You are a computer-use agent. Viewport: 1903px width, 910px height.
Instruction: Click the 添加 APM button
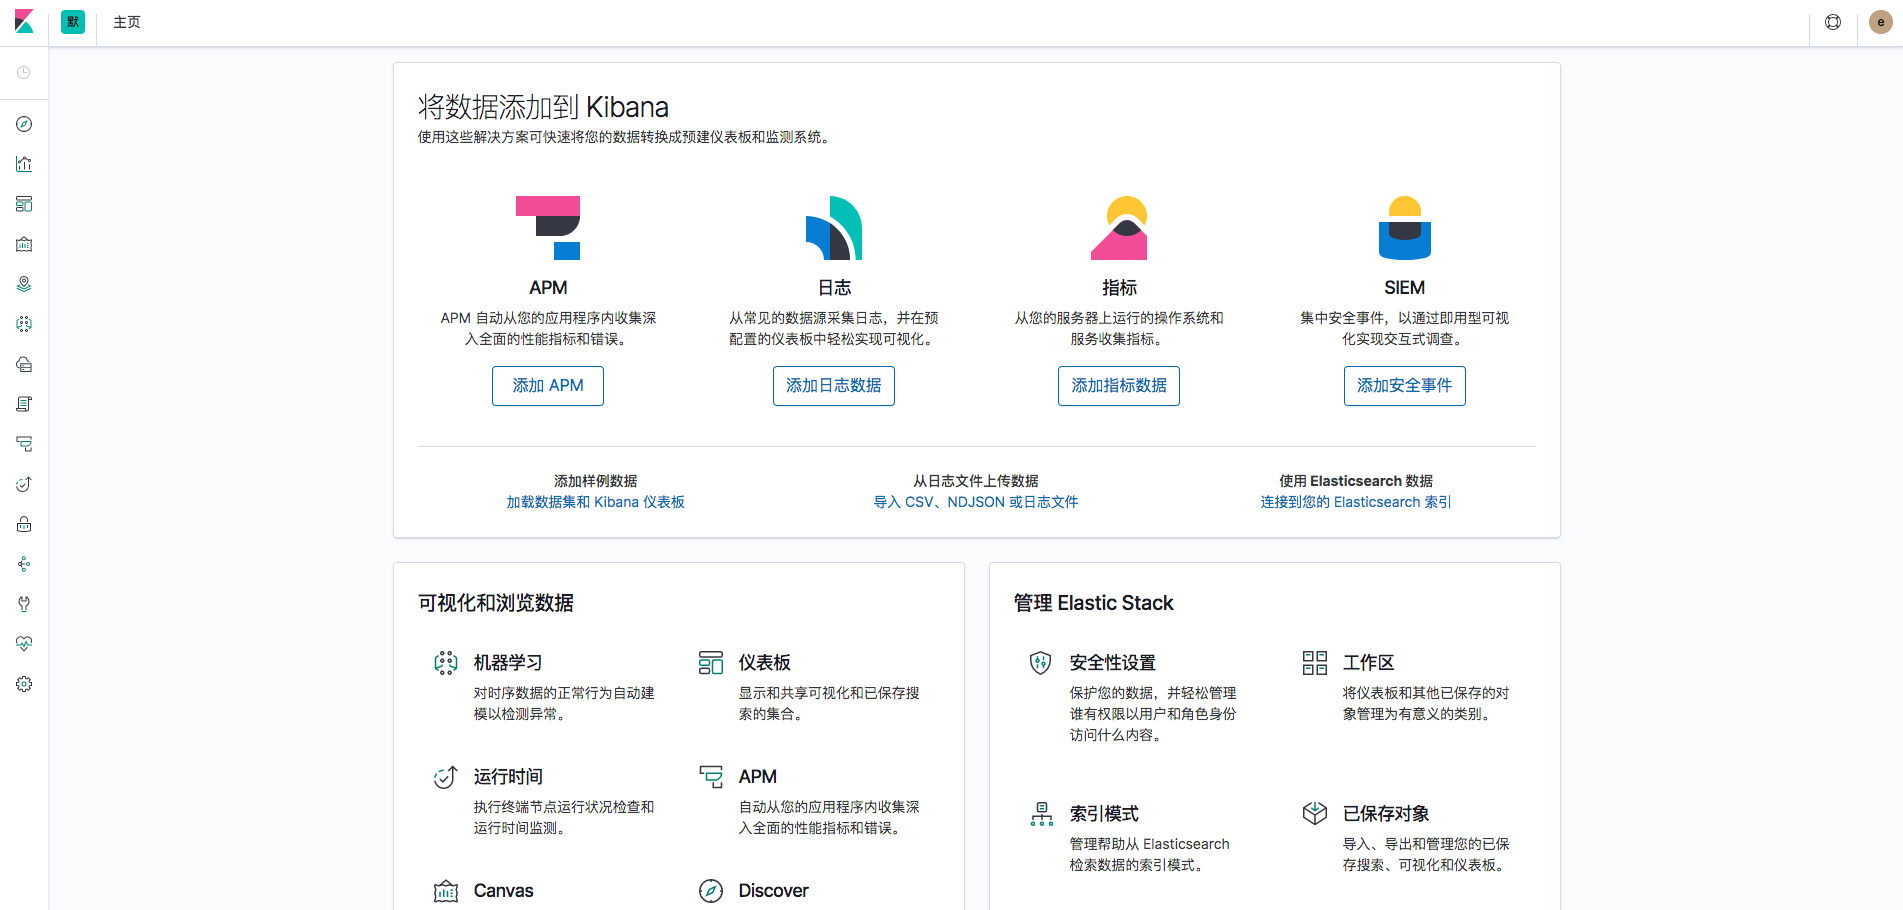(547, 385)
